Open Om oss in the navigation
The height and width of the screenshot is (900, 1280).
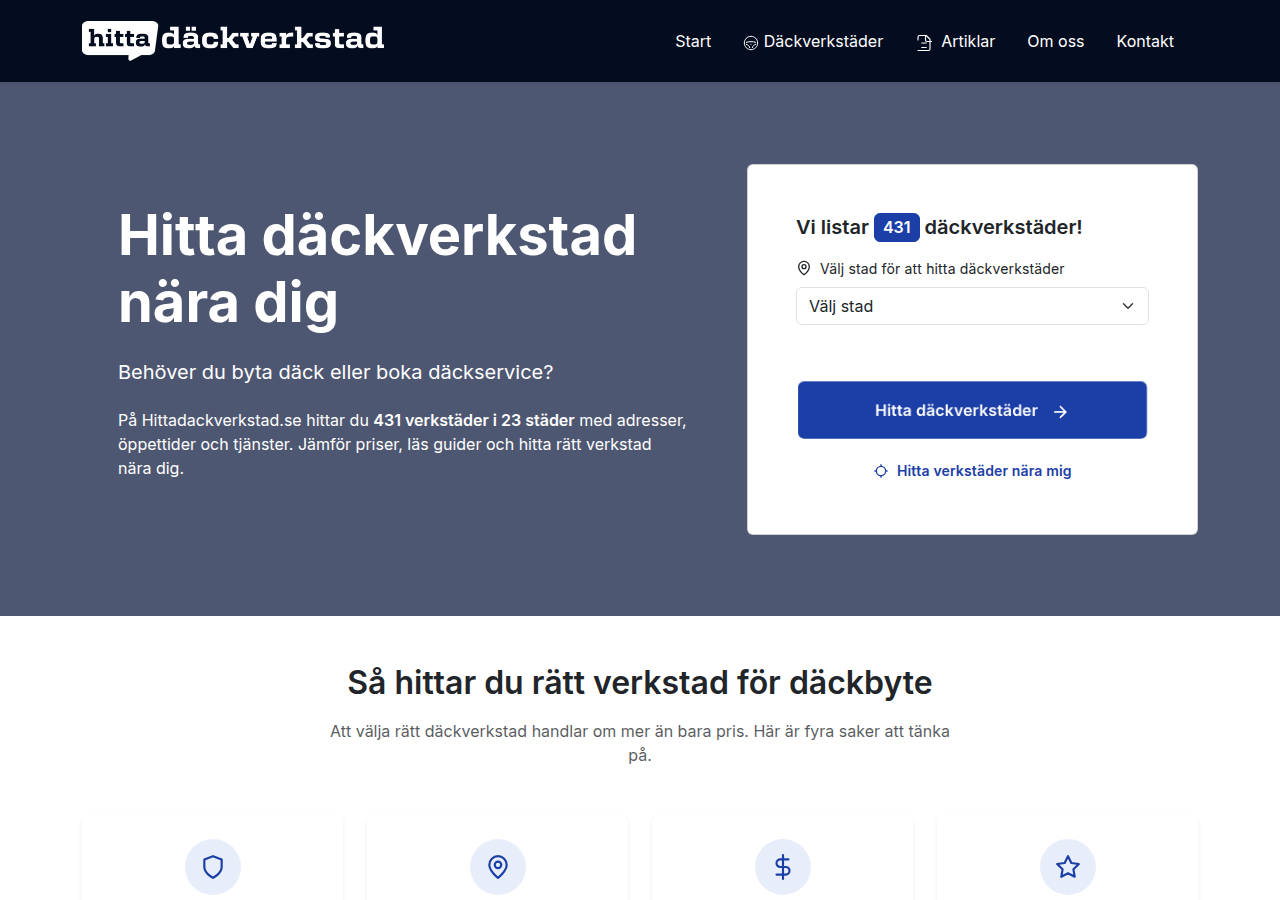(x=1056, y=41)
